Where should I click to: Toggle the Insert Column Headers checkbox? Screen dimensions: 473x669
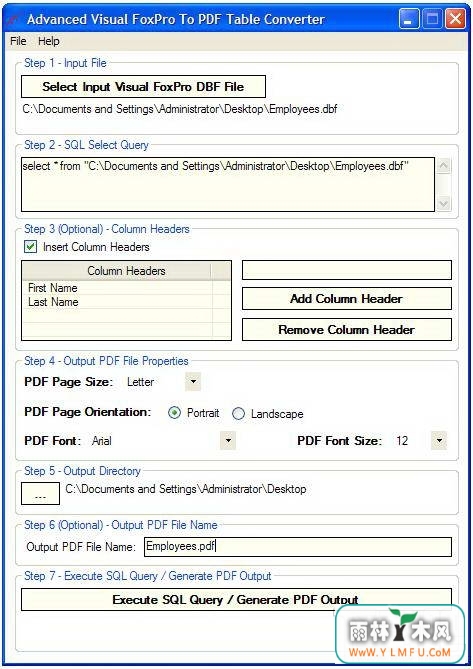coord(30,247)
